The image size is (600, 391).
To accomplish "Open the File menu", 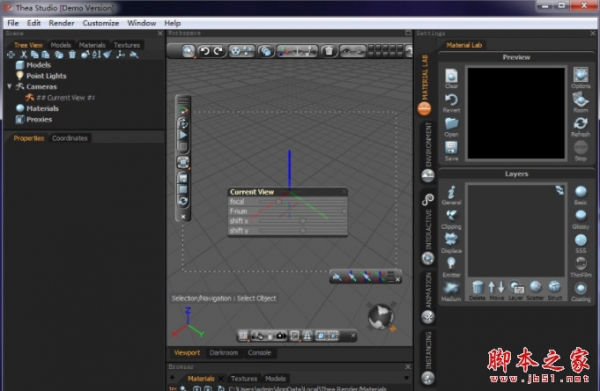I will coord(13,23).
